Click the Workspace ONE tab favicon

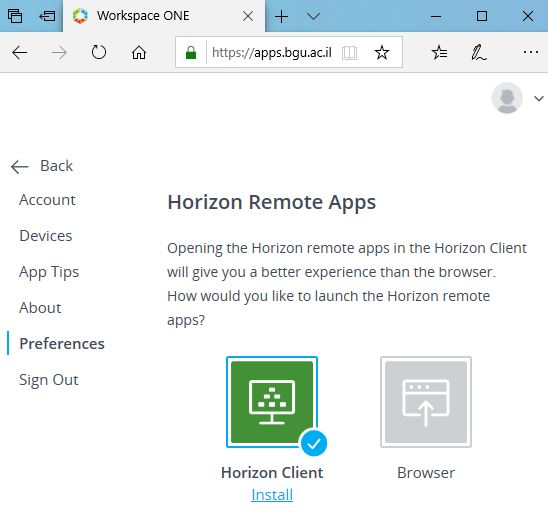point(80,16)
